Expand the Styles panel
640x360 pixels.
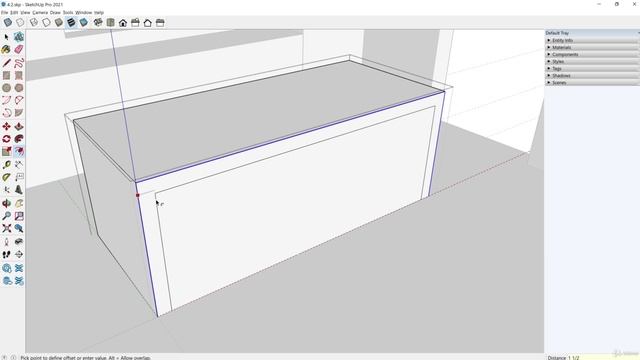click(593, 62)
